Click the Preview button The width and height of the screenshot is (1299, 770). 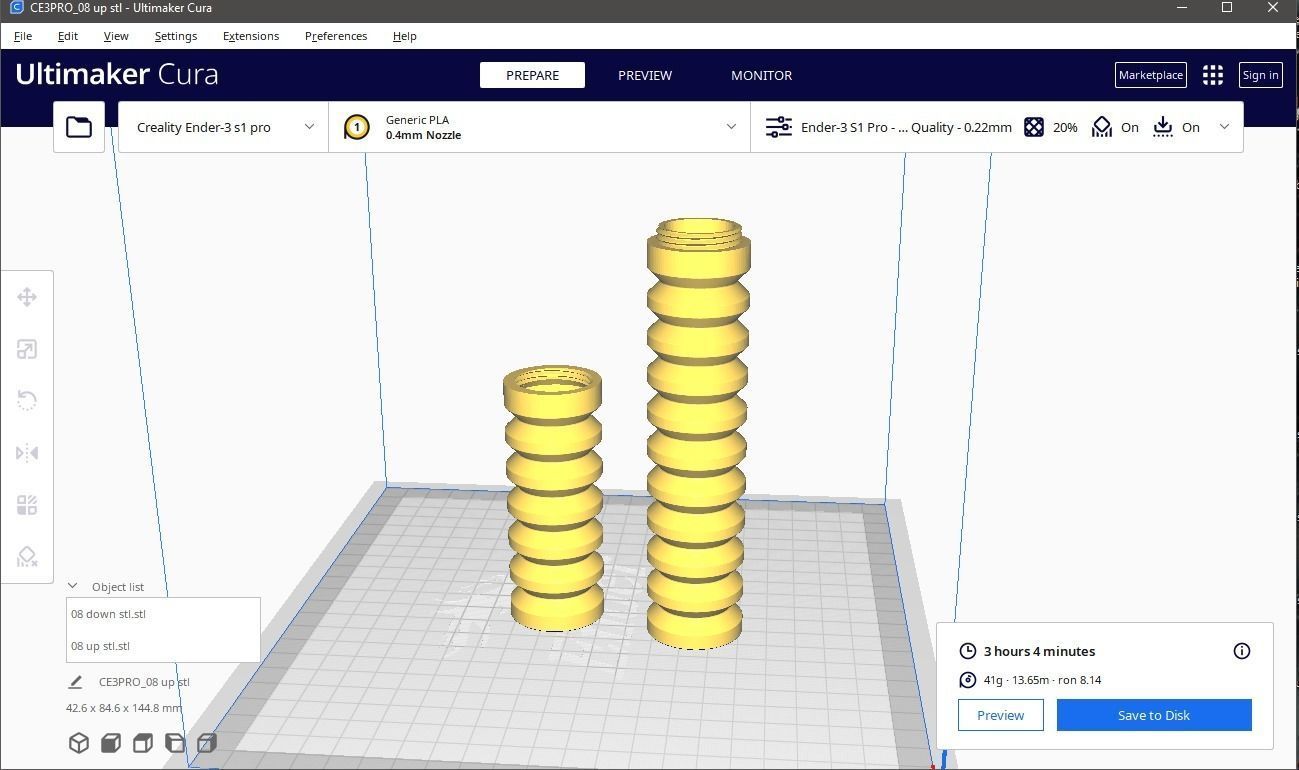click(1001, 715)
